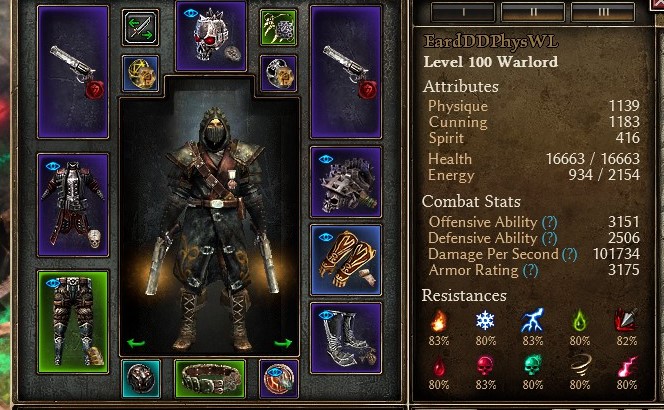Click the belt equipment slot
The width and height of the screenshot is (664, 410).
pyautogui.click(x=210, y=379)
